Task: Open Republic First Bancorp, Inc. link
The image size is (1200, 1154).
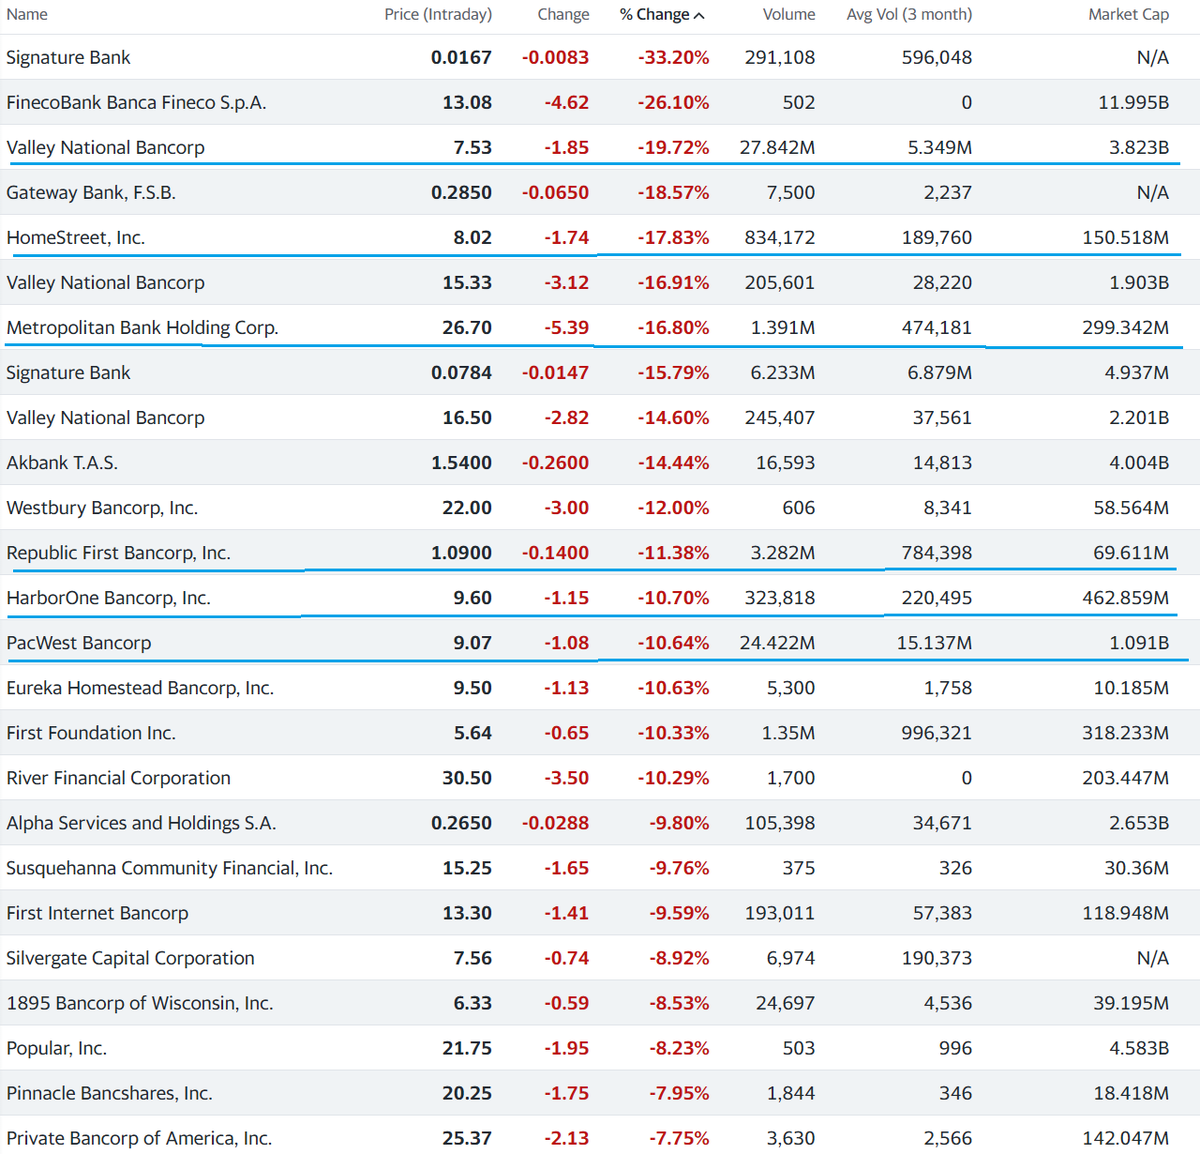Action: click(x=118, y=552)
